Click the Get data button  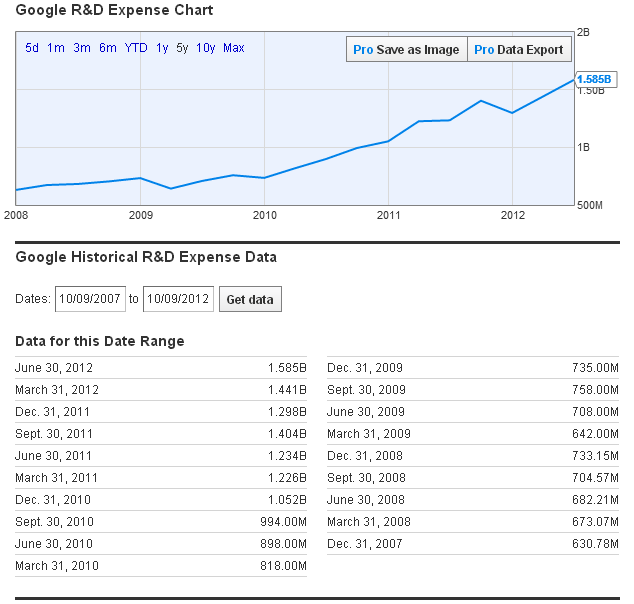tap(250, 299)
